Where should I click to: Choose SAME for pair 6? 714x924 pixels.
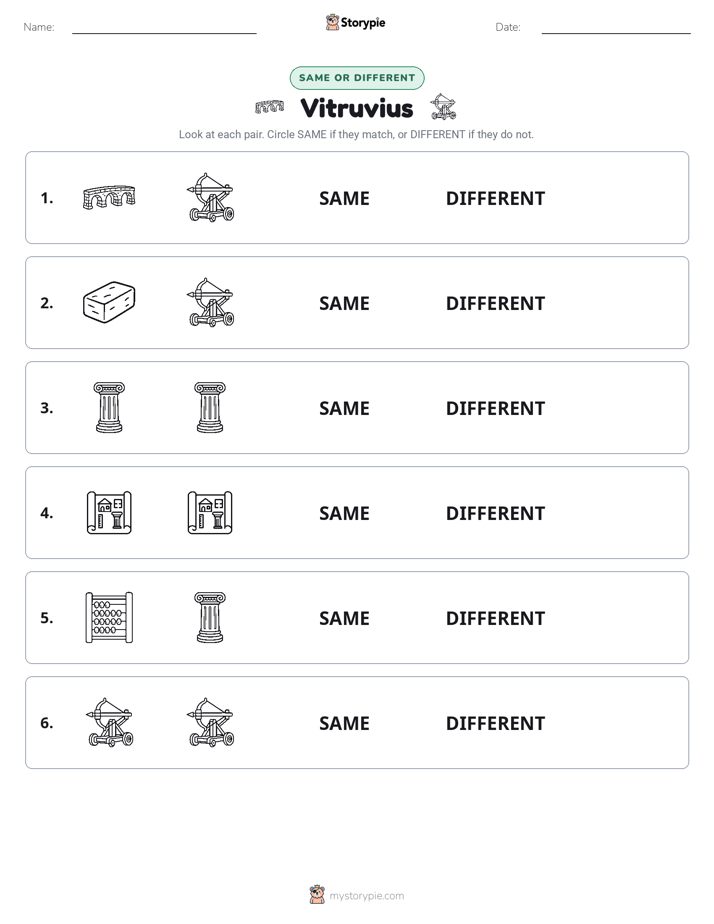click(344, 723)
